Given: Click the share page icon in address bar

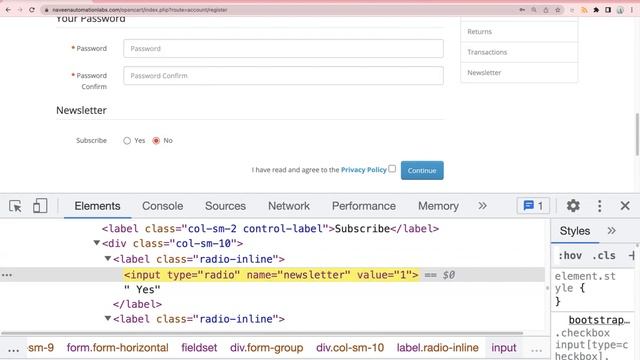Looking at the screenshot, I should (546, 10).
